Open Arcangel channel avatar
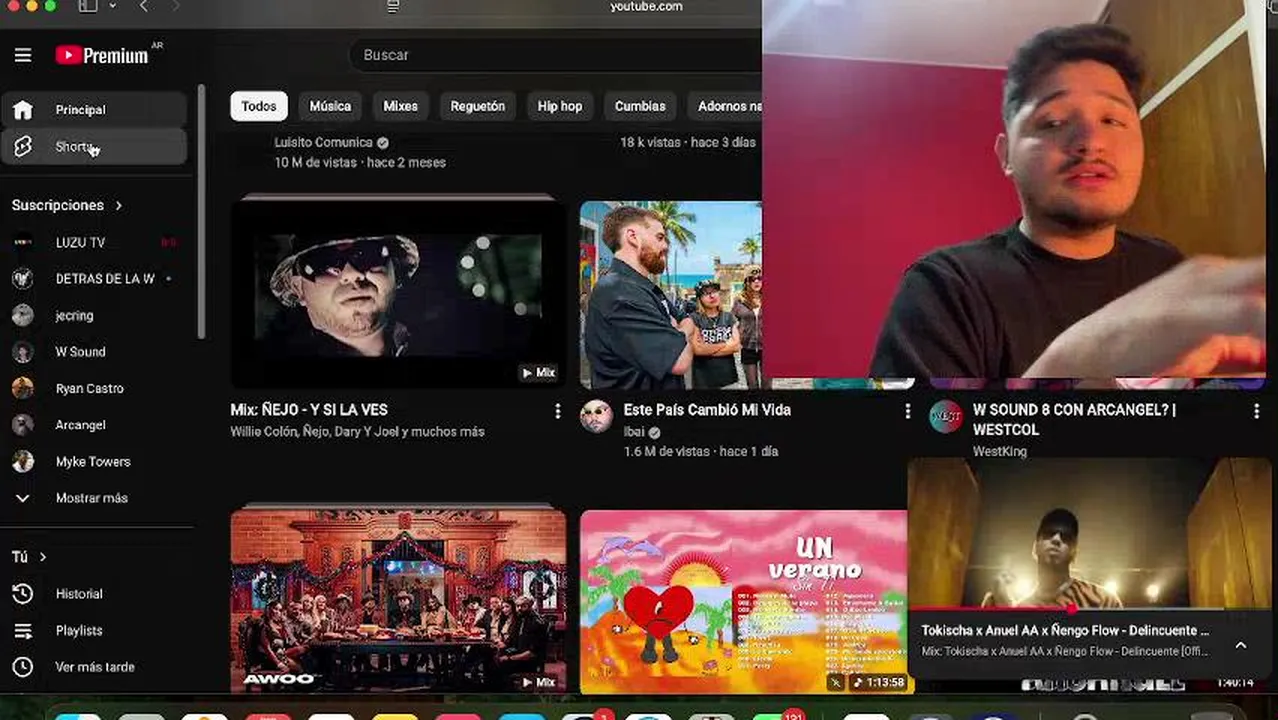The image size is (1278, 720). pos(22,425)
